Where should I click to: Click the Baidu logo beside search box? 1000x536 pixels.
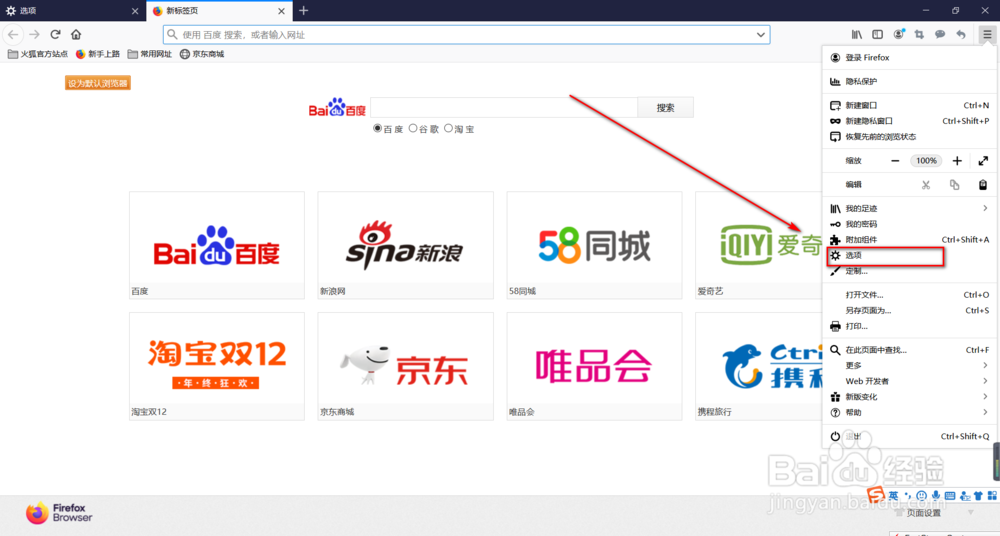[337, 108]
